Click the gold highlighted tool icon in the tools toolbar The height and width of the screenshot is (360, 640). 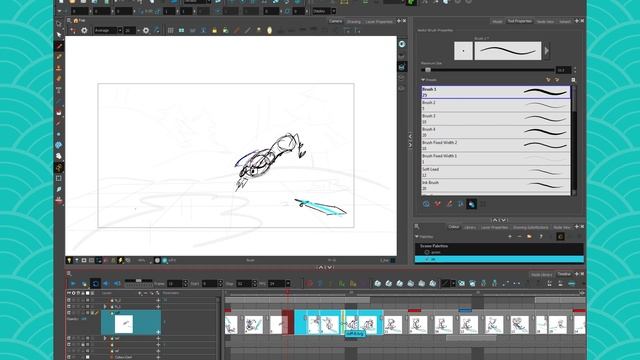tap(59, 167)
